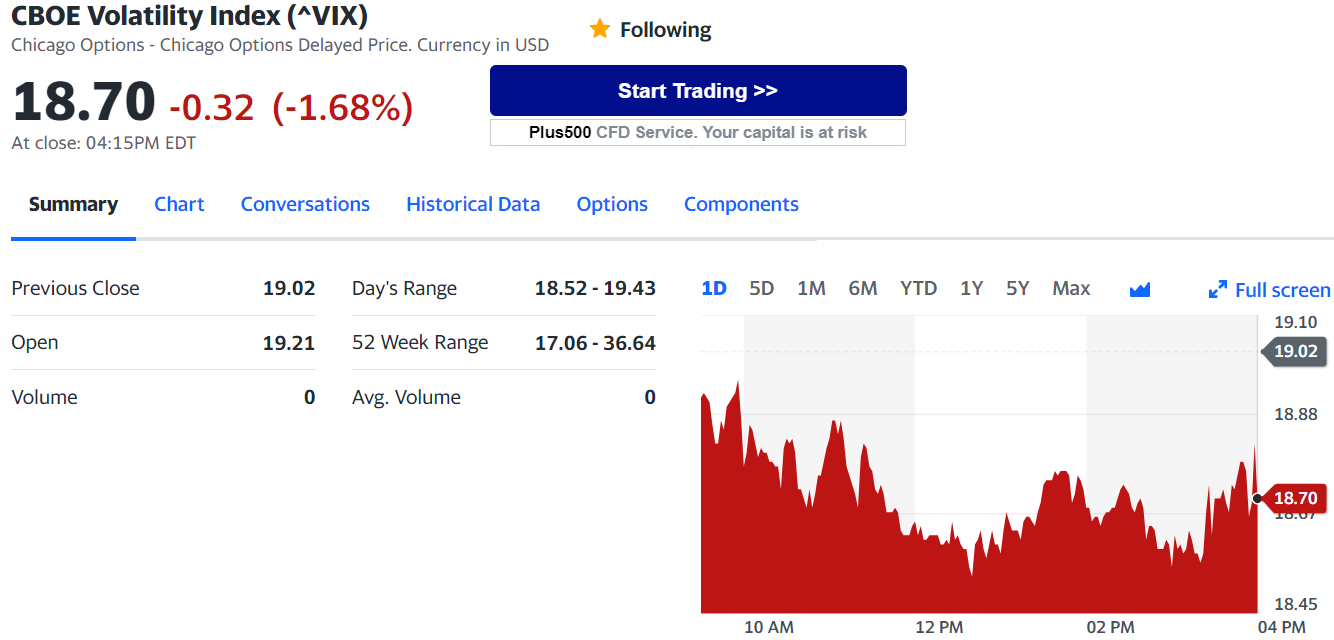The width and height of the screenshot is (1334, 640).
Task: Click the 04 PM chart axis label
Action: 1281,627
